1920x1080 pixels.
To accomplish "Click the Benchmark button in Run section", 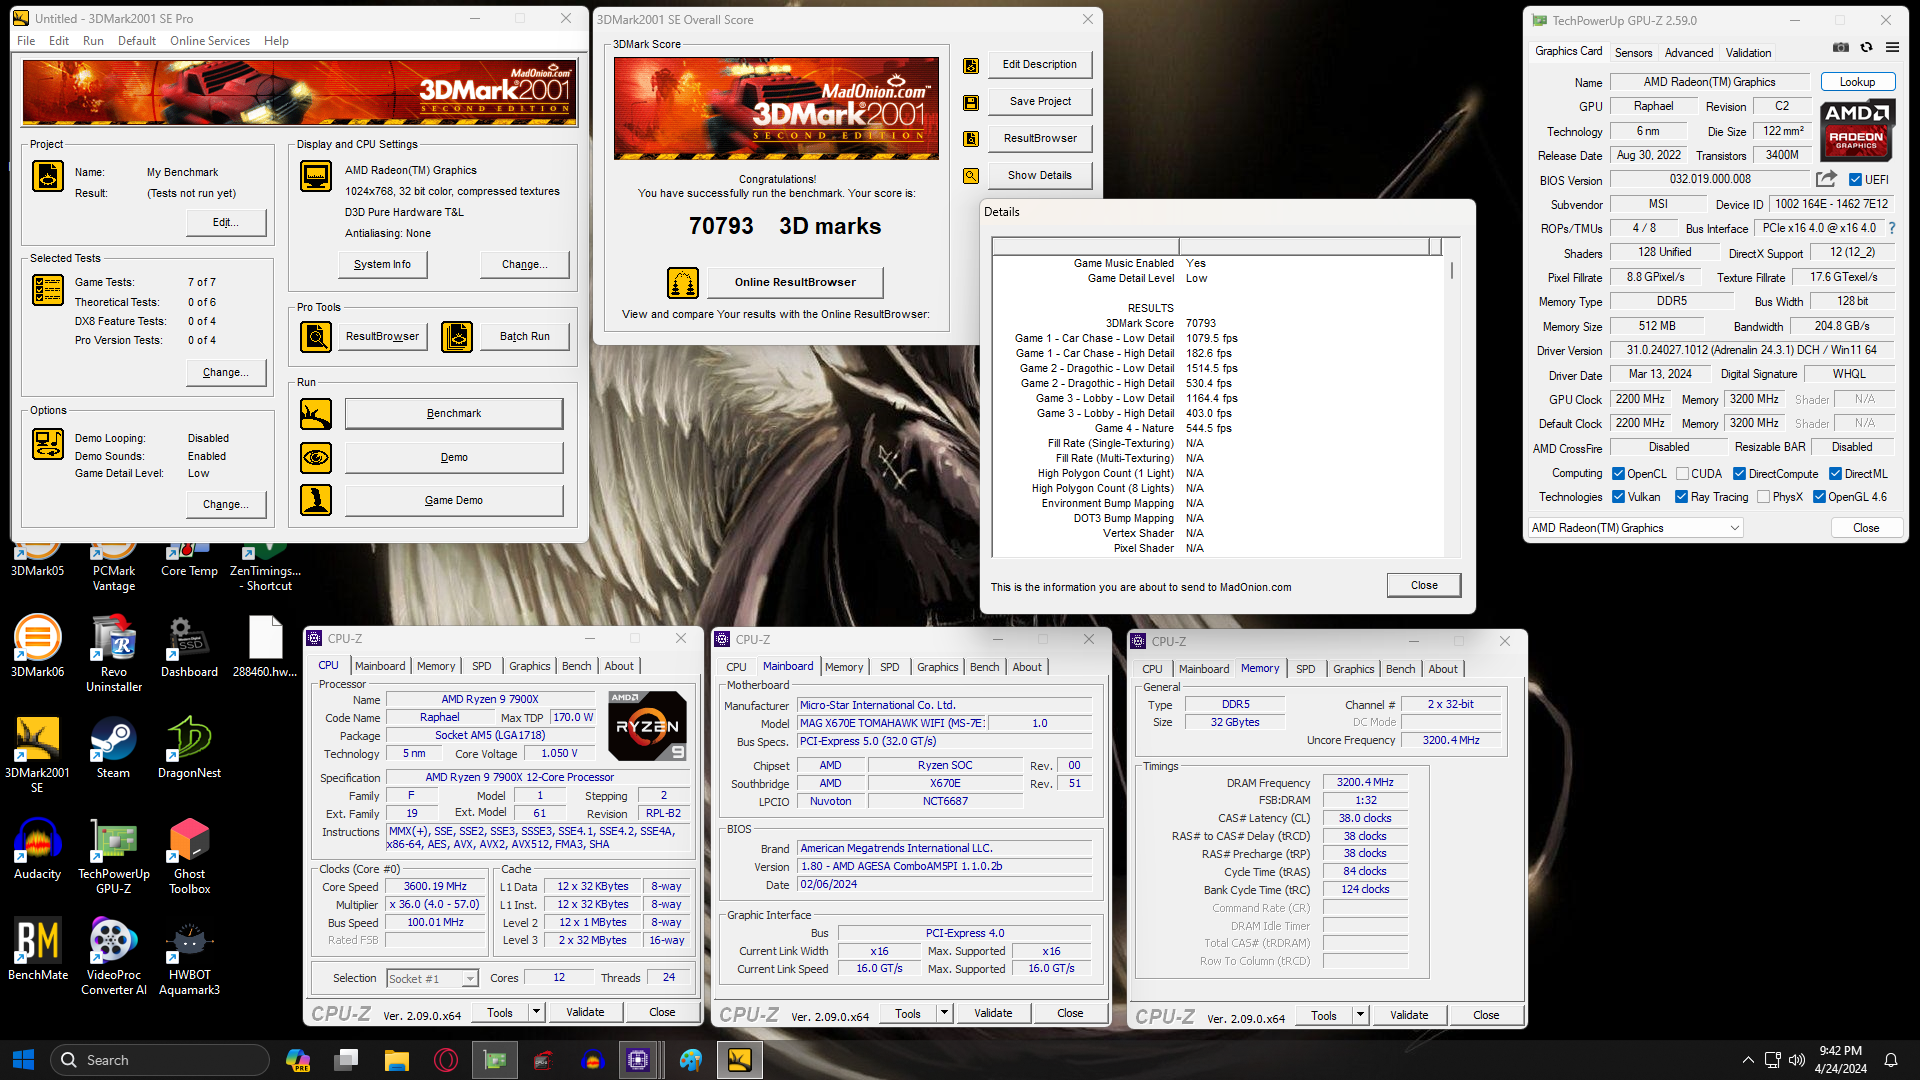I will pyautogui.click(x=454, y=414).
